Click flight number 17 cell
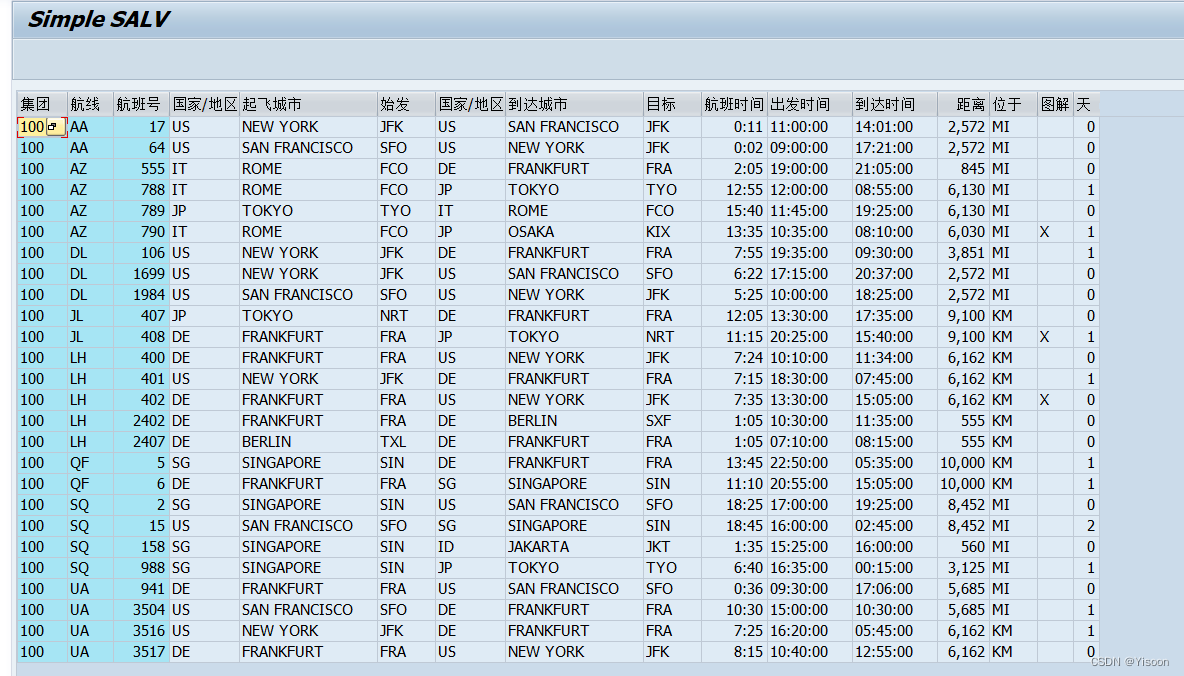 click(x=141, y=127)
